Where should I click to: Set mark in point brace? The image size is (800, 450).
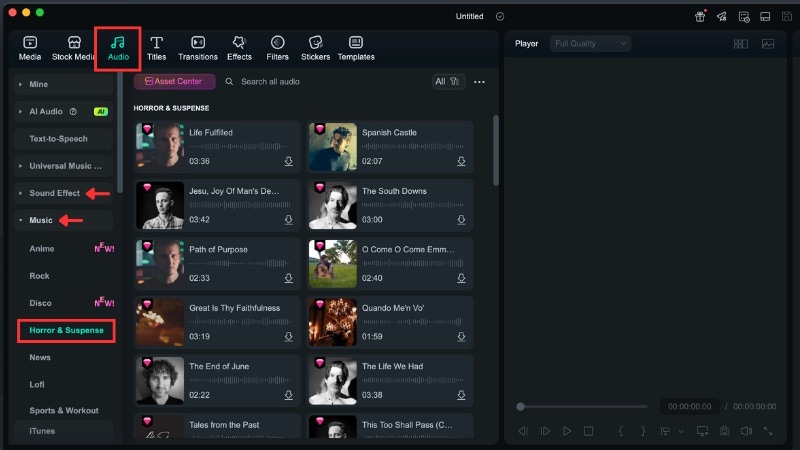click(620, 431)
